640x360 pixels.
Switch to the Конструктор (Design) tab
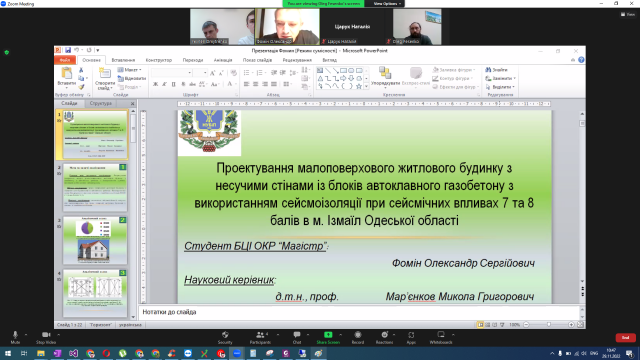click(x=159, y=60)
